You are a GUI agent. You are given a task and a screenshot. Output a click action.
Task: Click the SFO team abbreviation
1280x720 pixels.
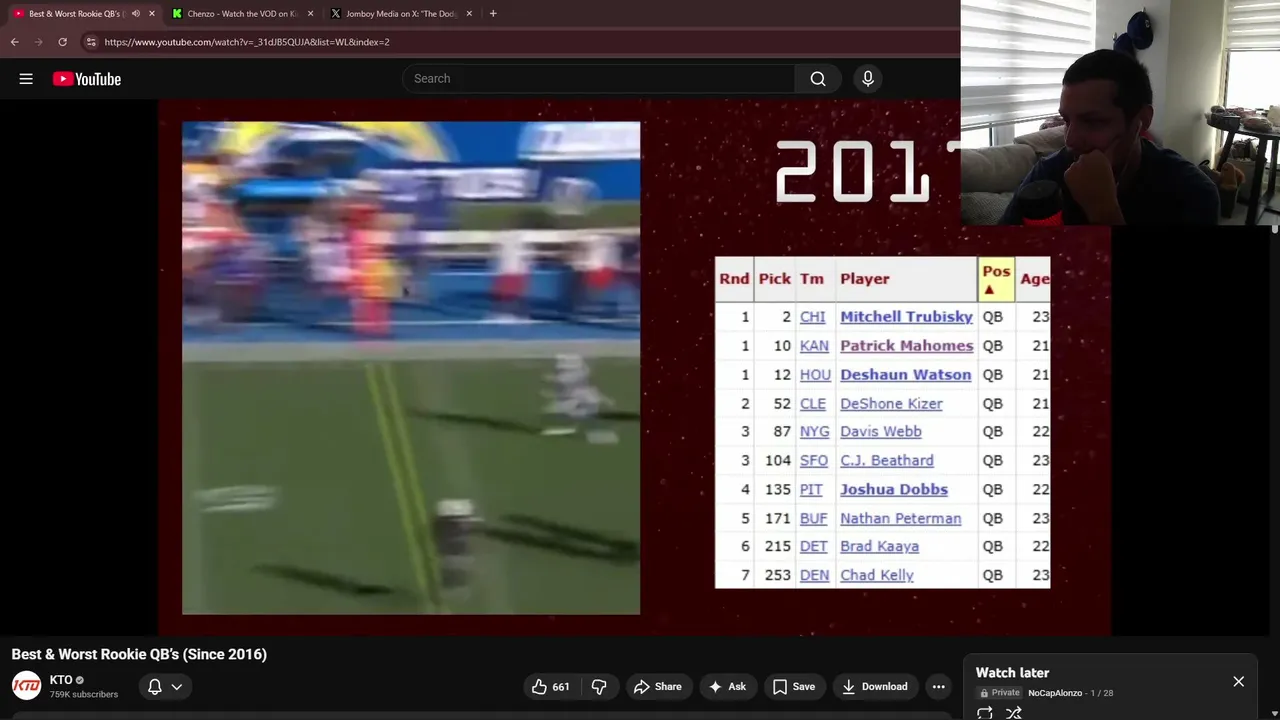click(813, 461)
